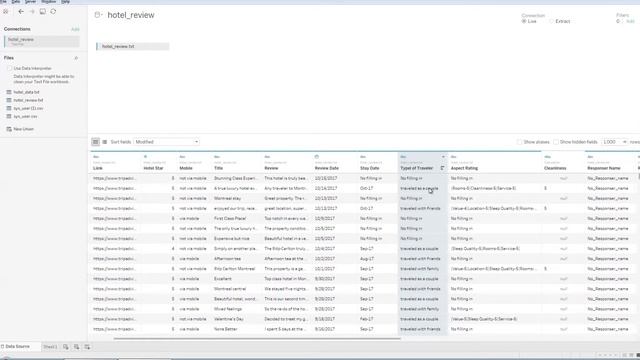Open the File menu
The image size is (640, 360).
point(3,2)
